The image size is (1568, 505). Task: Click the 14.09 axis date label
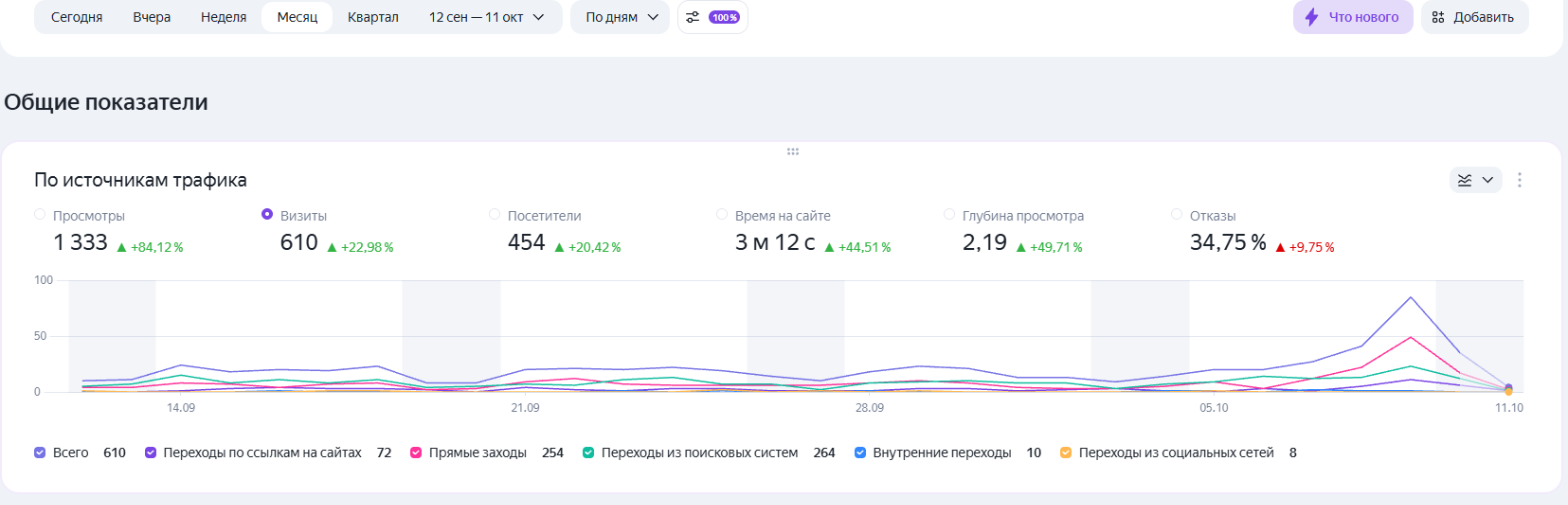tap(181, 408)
